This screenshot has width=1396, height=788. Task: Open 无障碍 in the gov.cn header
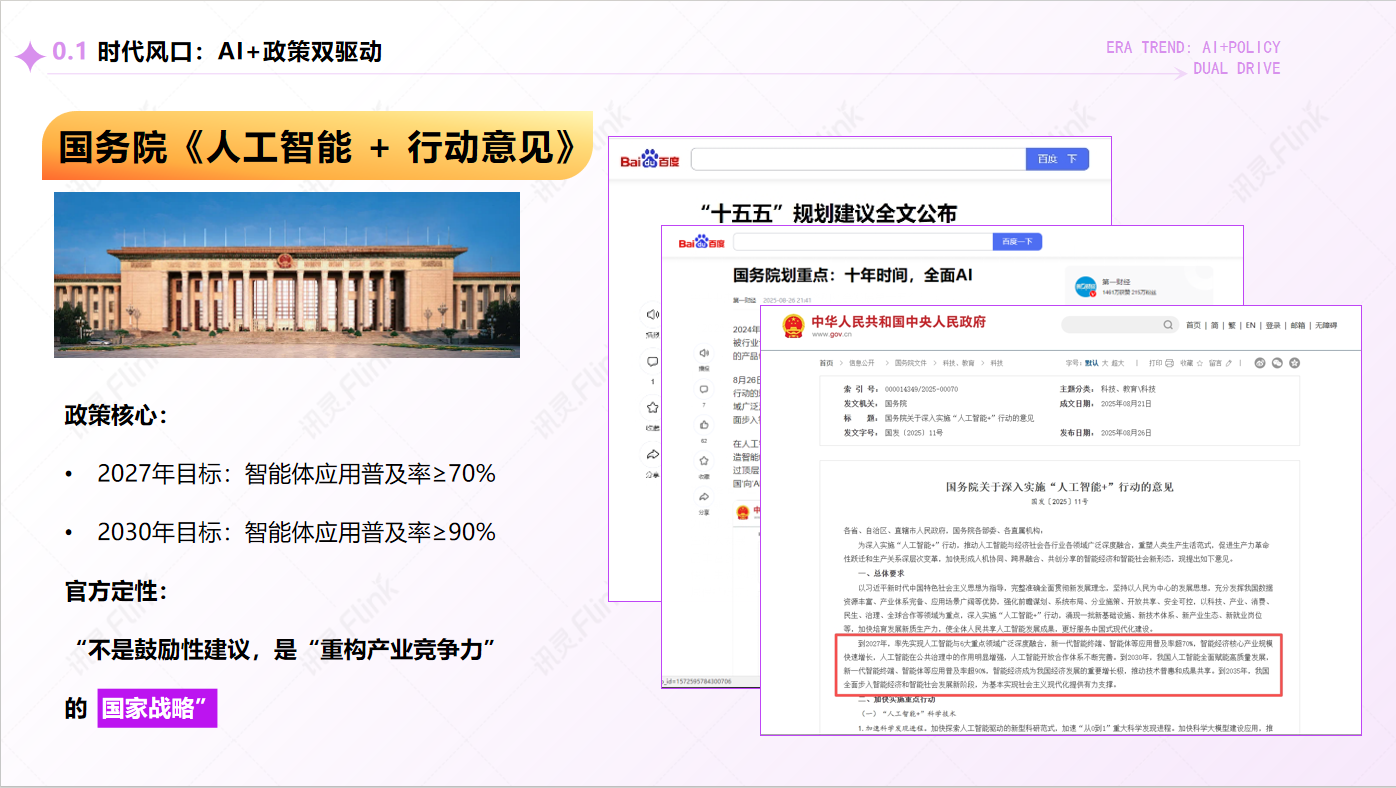click(x=1326, y=325)
